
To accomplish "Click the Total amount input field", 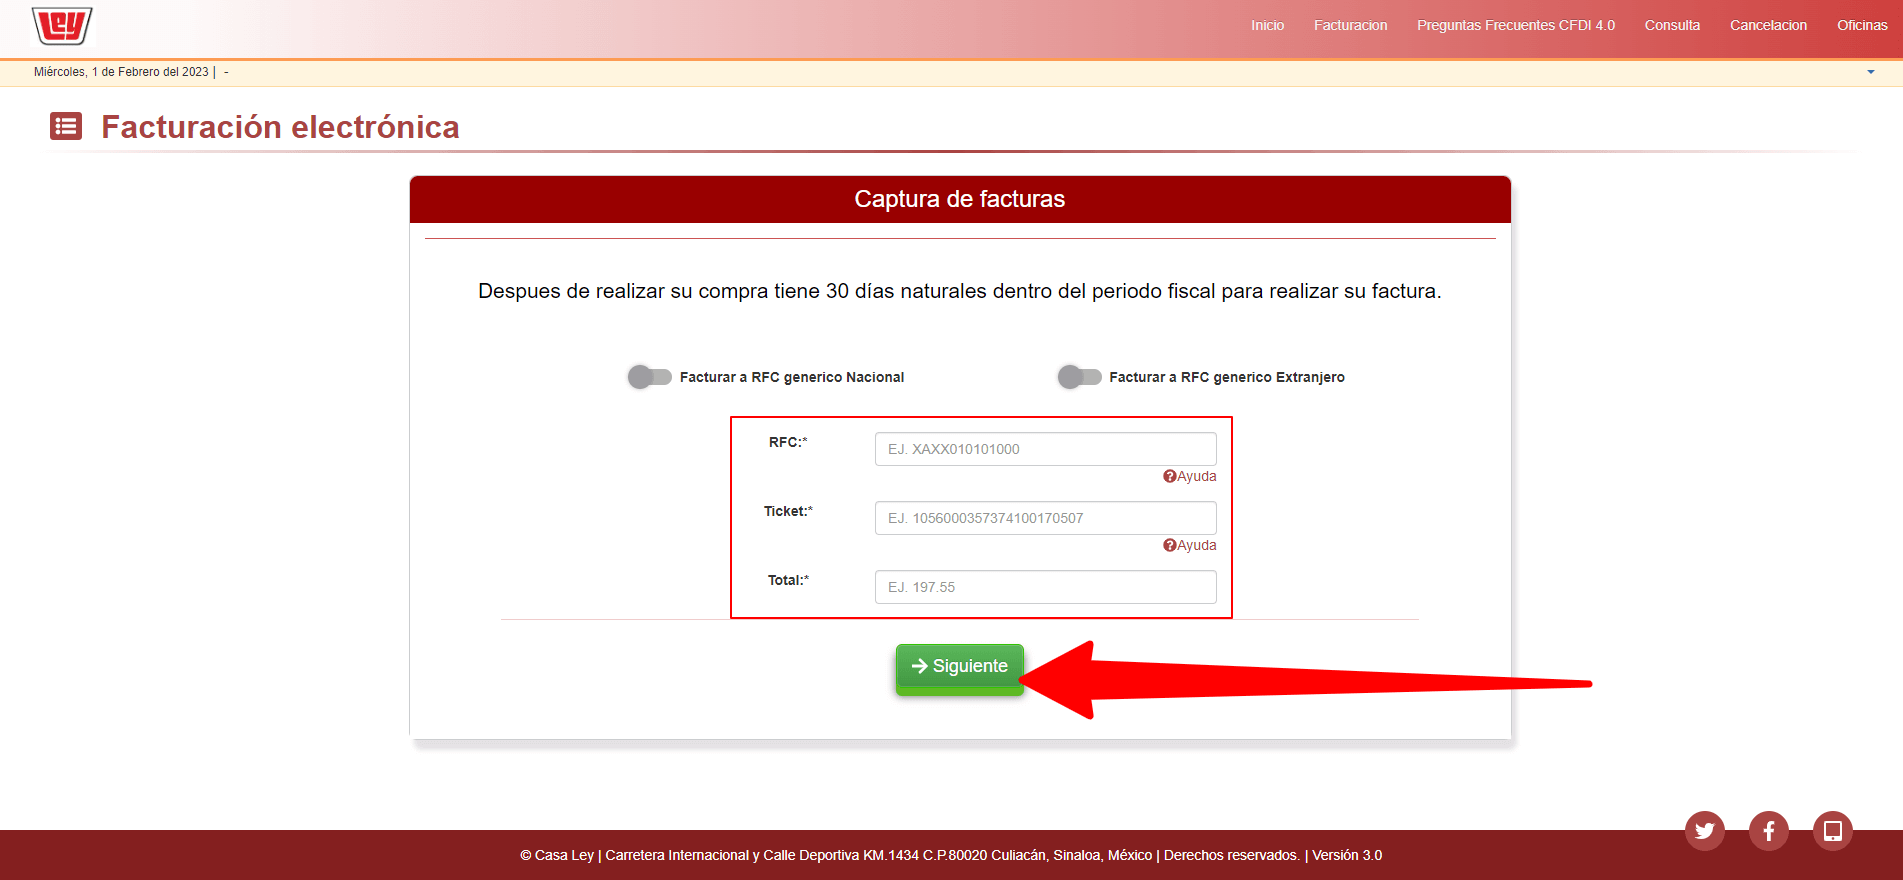I will click(1045, 587).
